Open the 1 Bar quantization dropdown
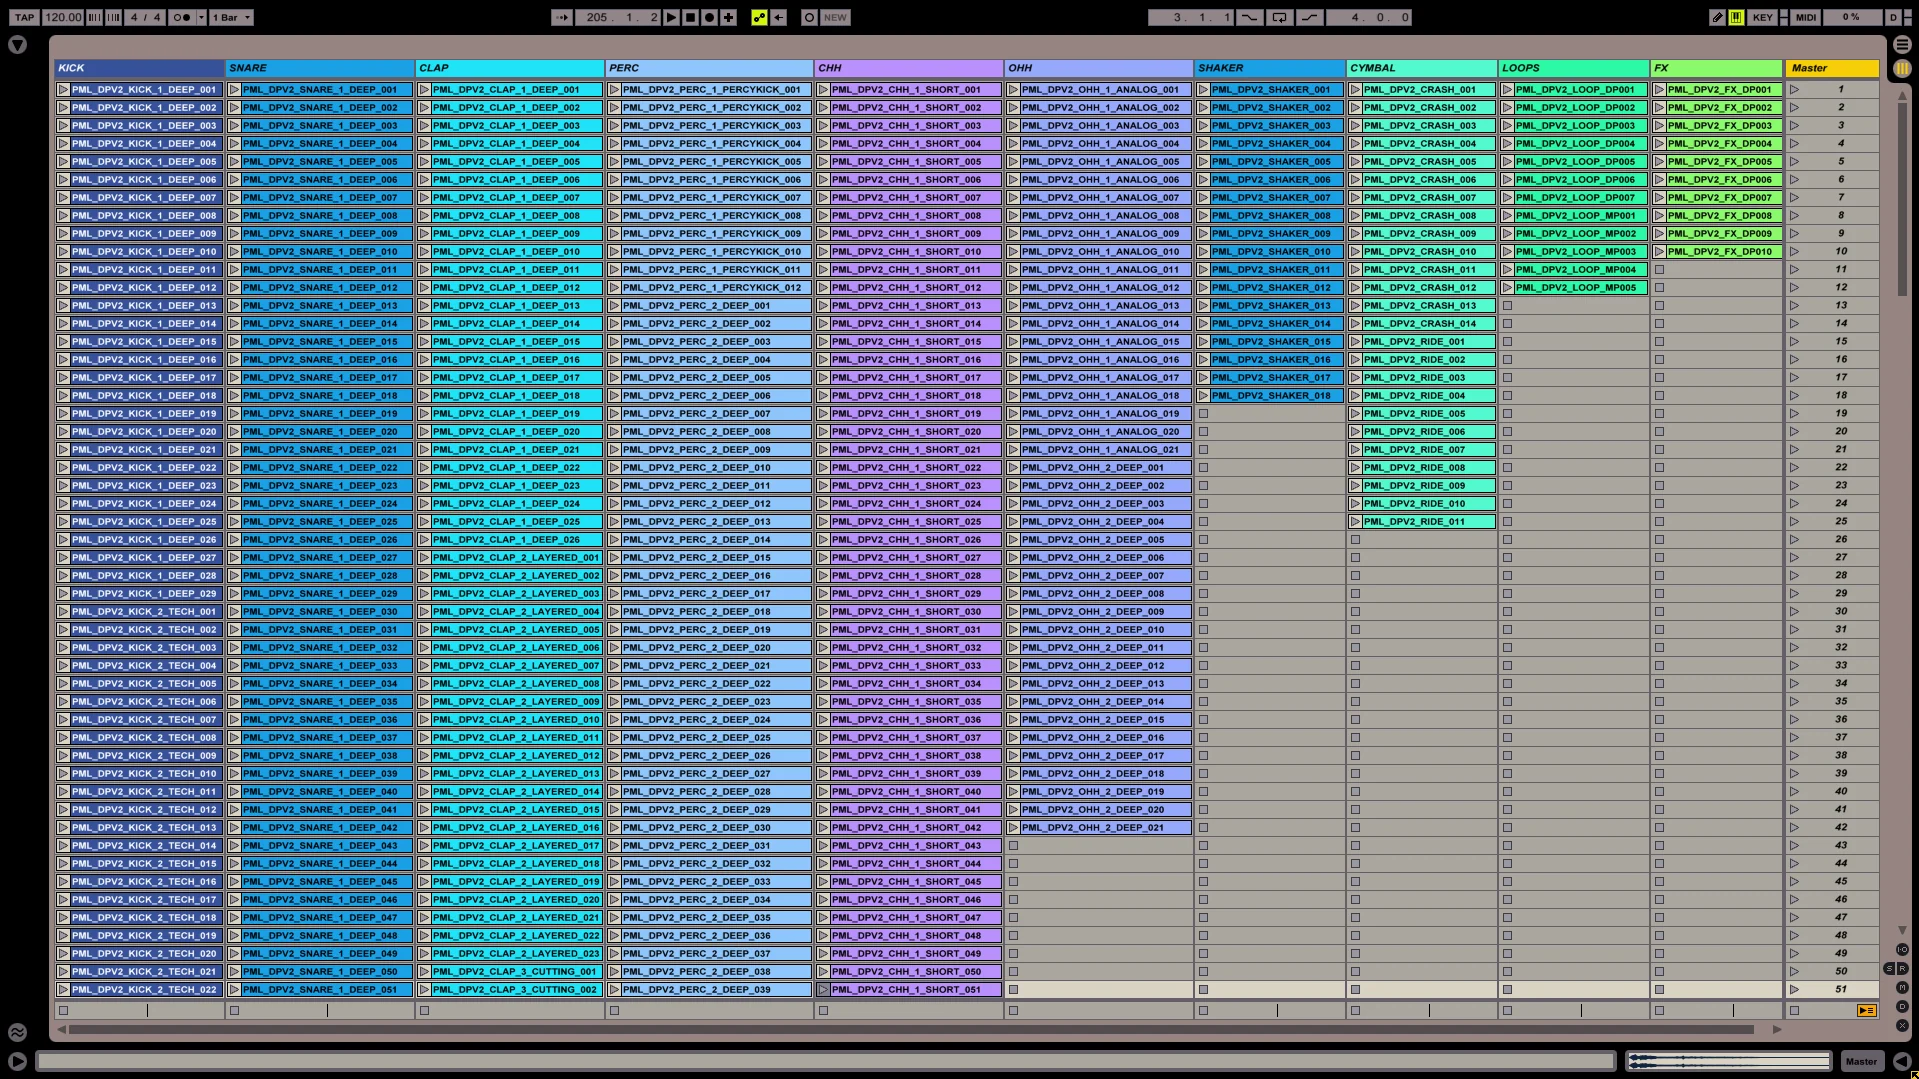1919x1079 pixels. pos(231,17)
